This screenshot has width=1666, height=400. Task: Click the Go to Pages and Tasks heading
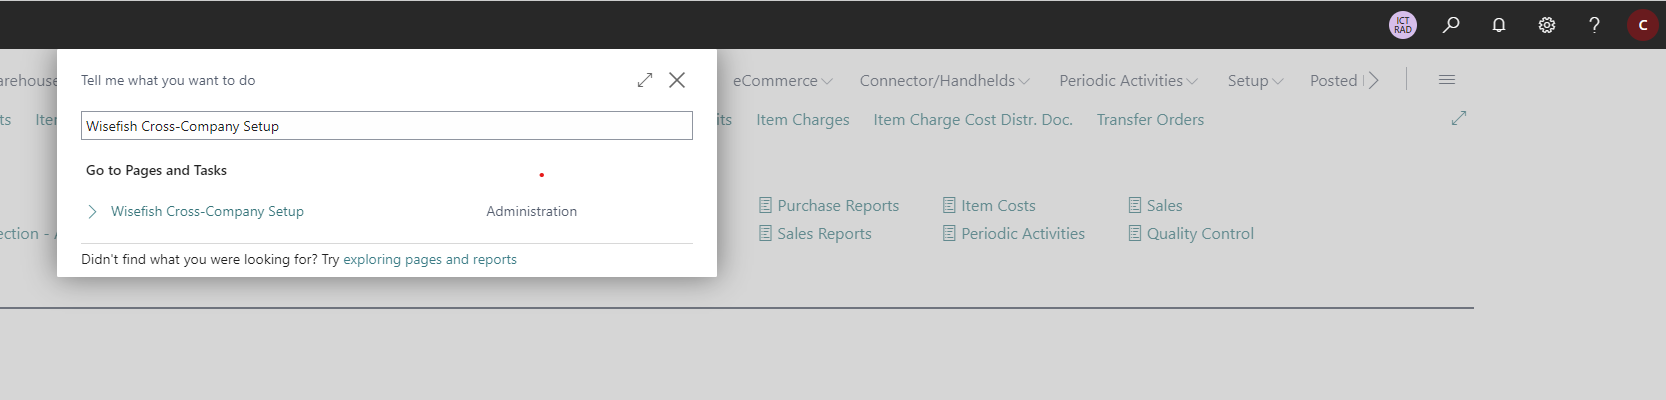tap(156, 170)
